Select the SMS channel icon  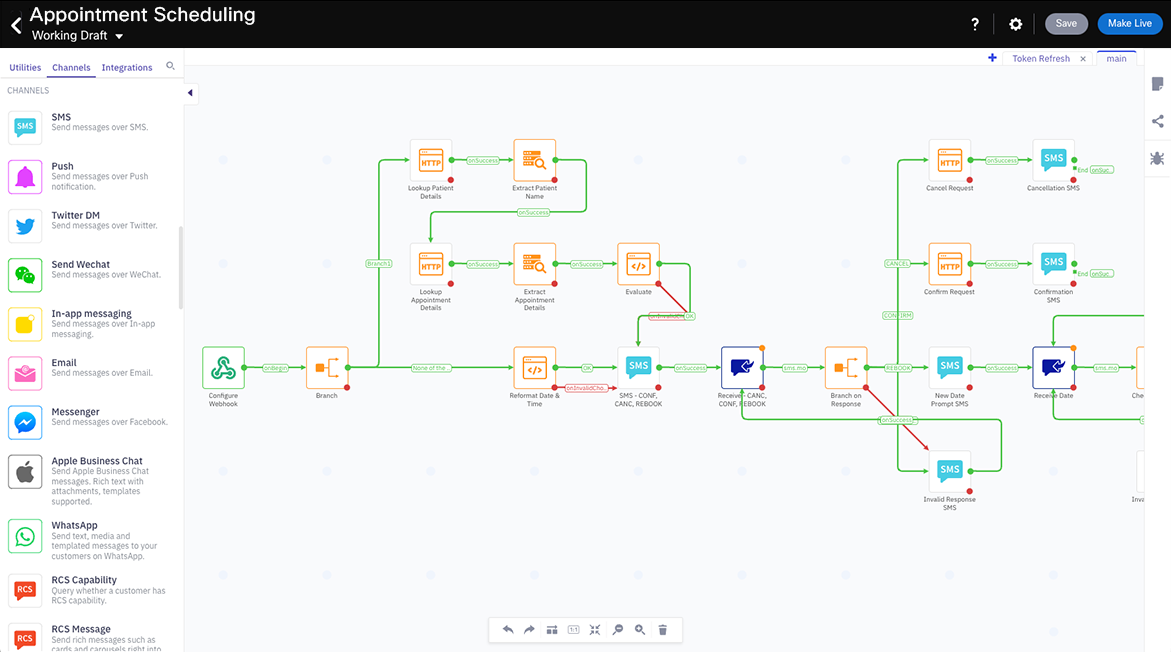(25, 127)
